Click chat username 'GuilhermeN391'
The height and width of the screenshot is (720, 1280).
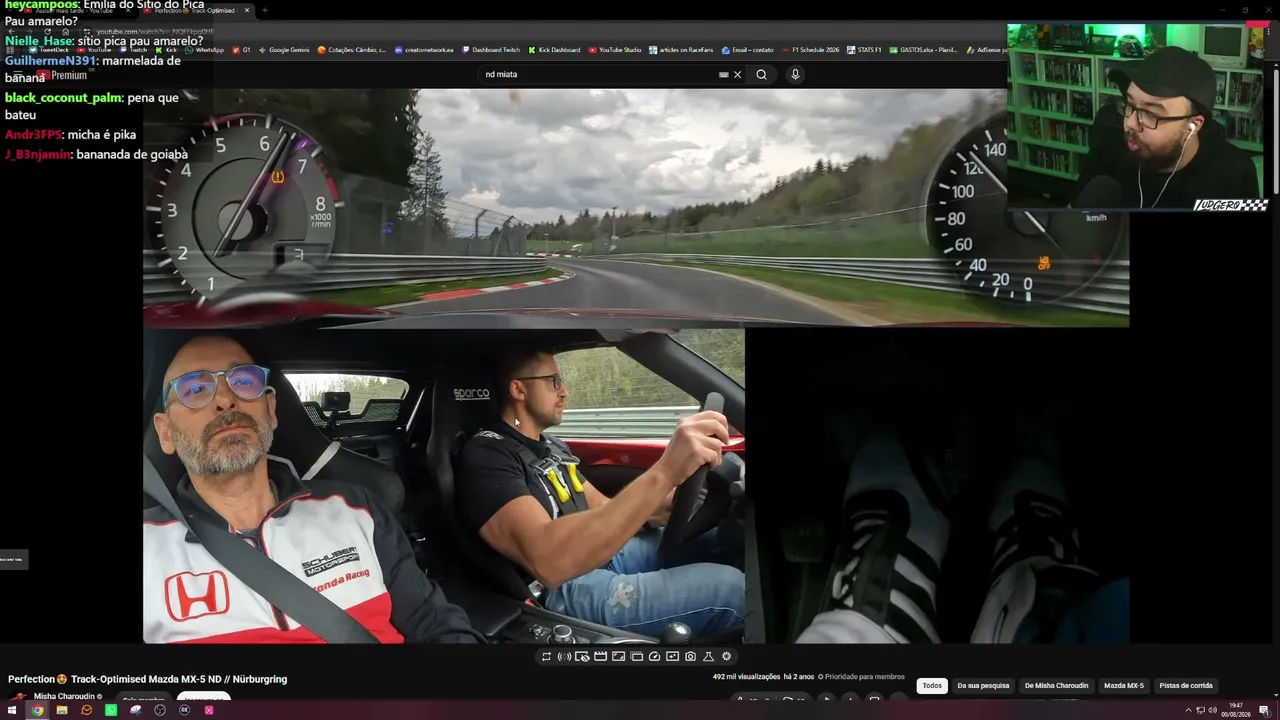point(50,61)
